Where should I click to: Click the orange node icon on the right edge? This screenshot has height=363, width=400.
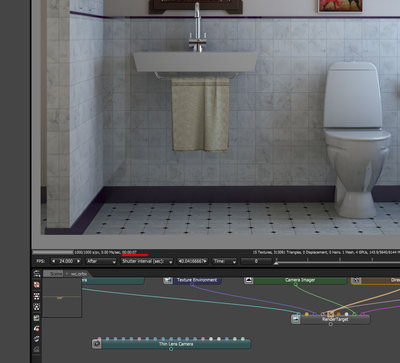click(356, 280)
